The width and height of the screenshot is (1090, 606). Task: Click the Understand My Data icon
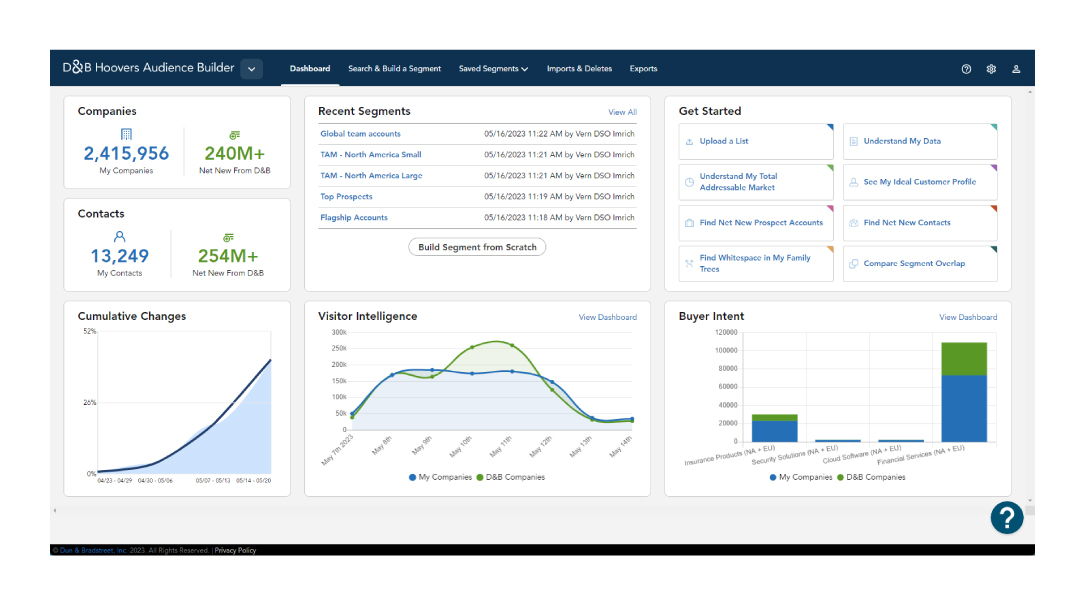854,142
